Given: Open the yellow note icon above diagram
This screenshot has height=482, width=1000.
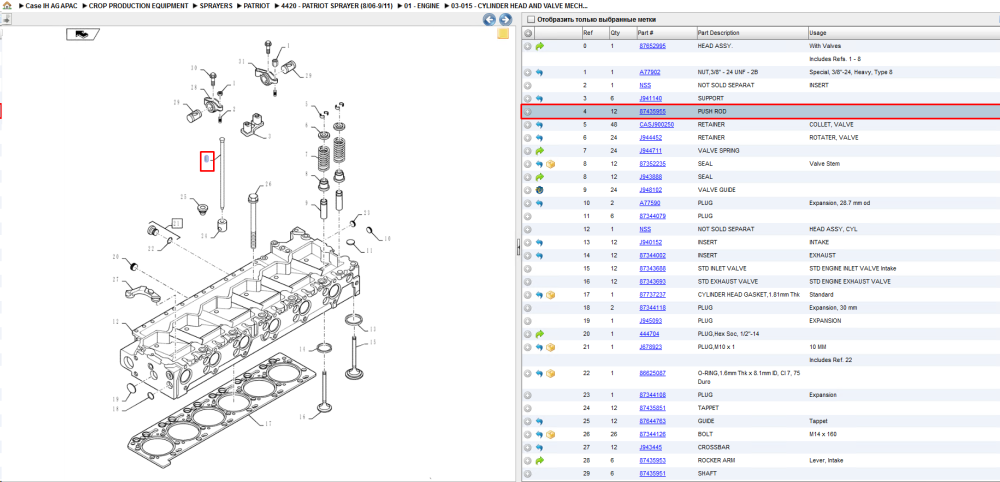Looking at the screenshot, I should (x=503, y=34).
